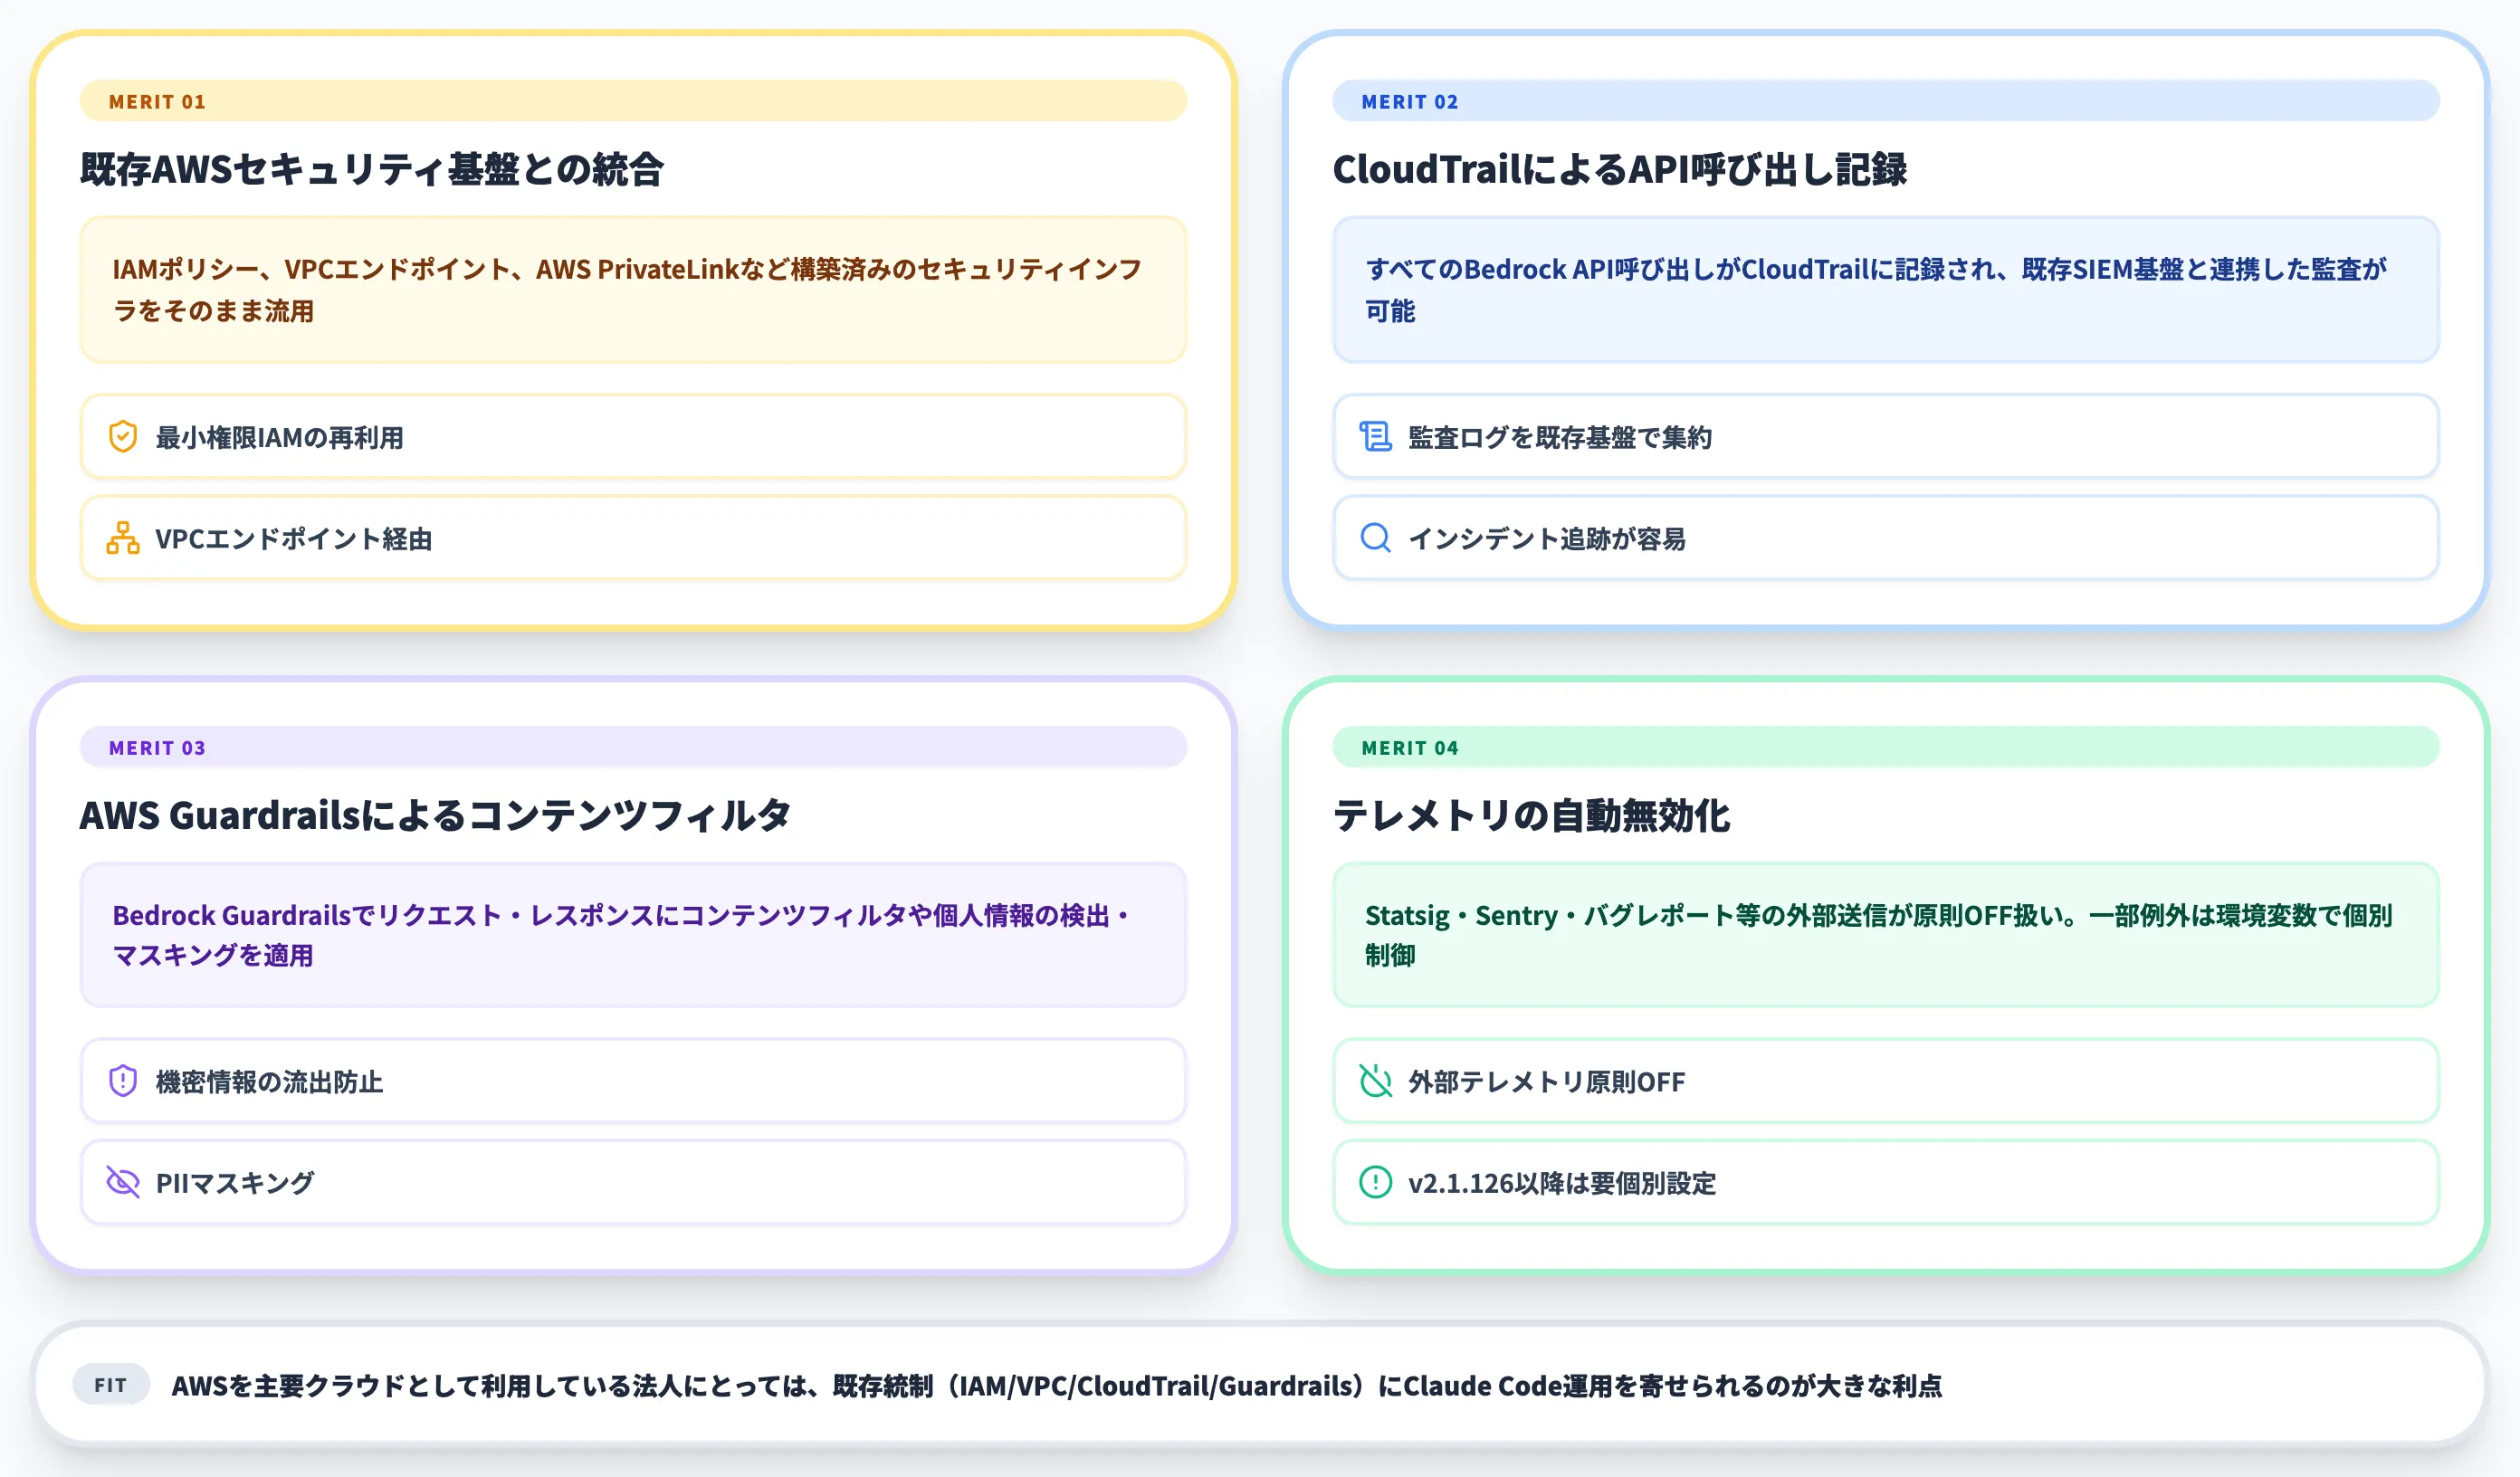The image size is (2520, 1477).
Task: Select the MERIT 02 label bar
Action: tap(1885, 101)
